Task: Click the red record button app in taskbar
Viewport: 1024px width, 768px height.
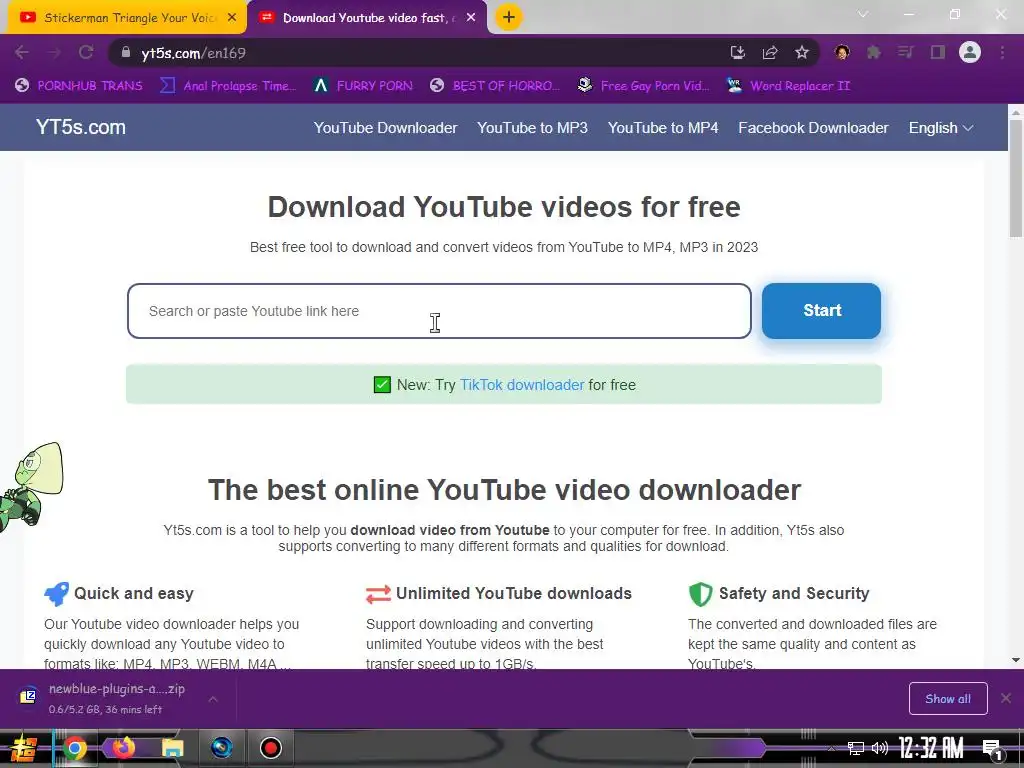Action: pyautogui.click(x=270, y=748)
